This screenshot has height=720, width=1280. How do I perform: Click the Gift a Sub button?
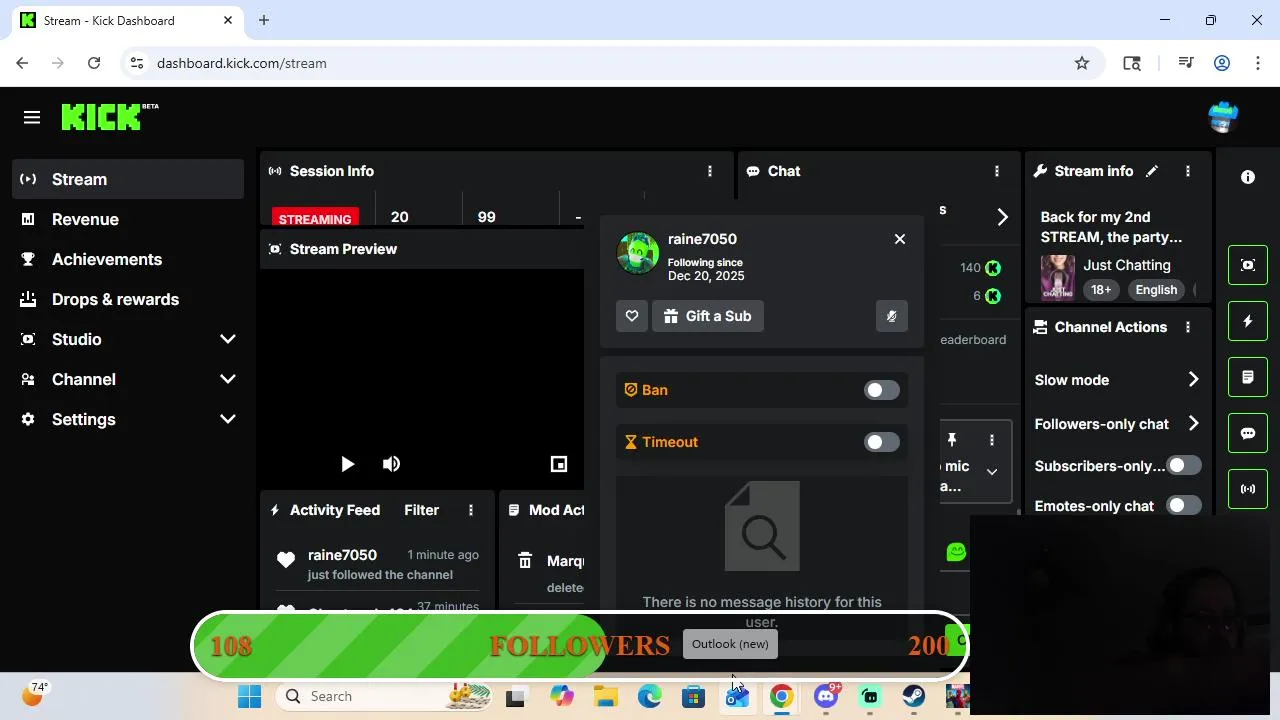point(708,316)
